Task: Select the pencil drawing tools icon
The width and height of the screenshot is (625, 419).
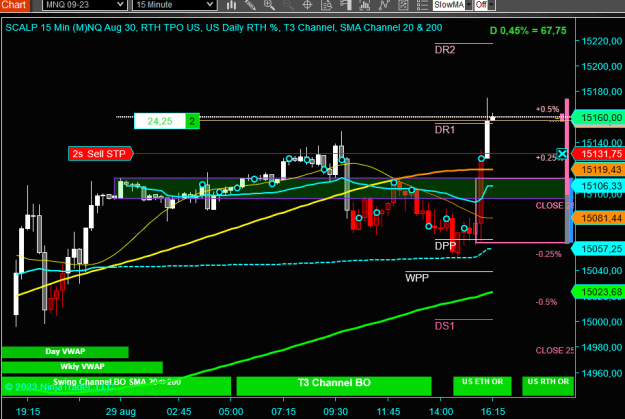Action: [250, 5]
